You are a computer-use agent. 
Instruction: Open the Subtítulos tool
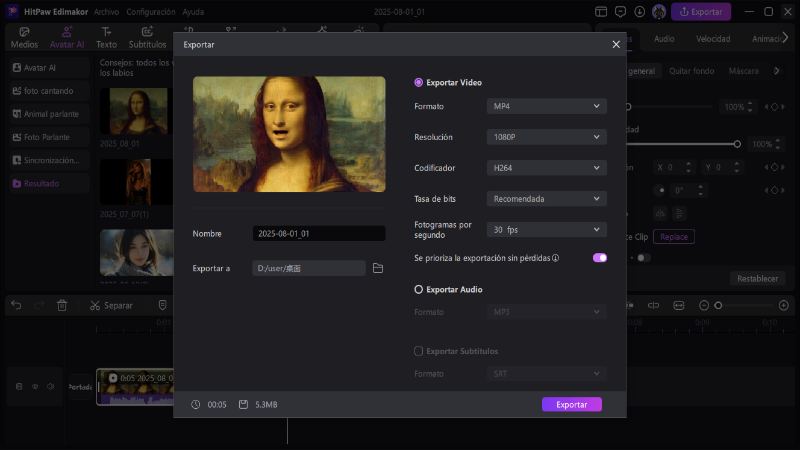point(147,38)
